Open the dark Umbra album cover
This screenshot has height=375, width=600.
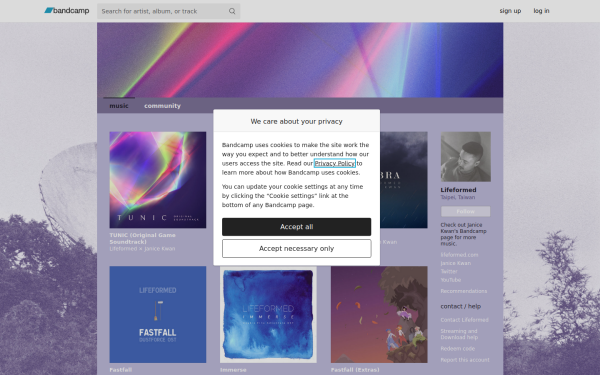(x=404, y=180)
